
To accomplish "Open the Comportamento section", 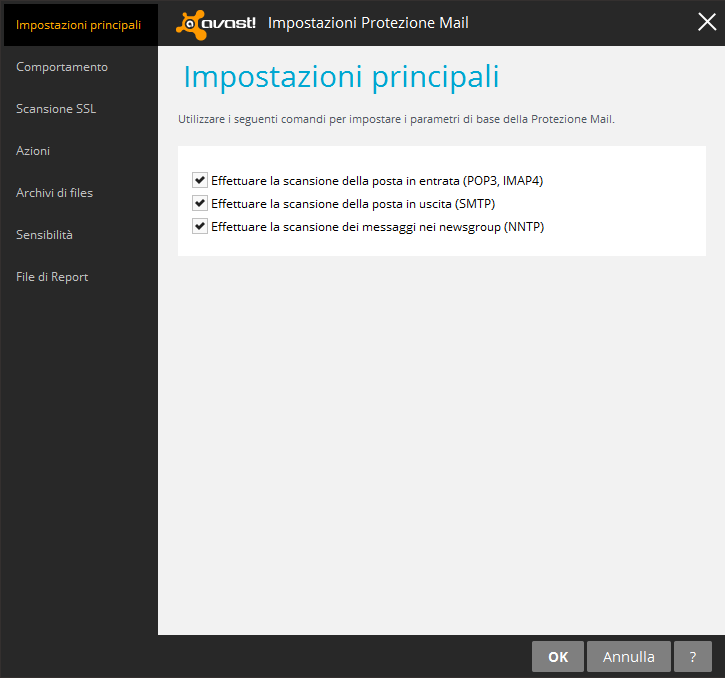I will (x=62, y=67).
